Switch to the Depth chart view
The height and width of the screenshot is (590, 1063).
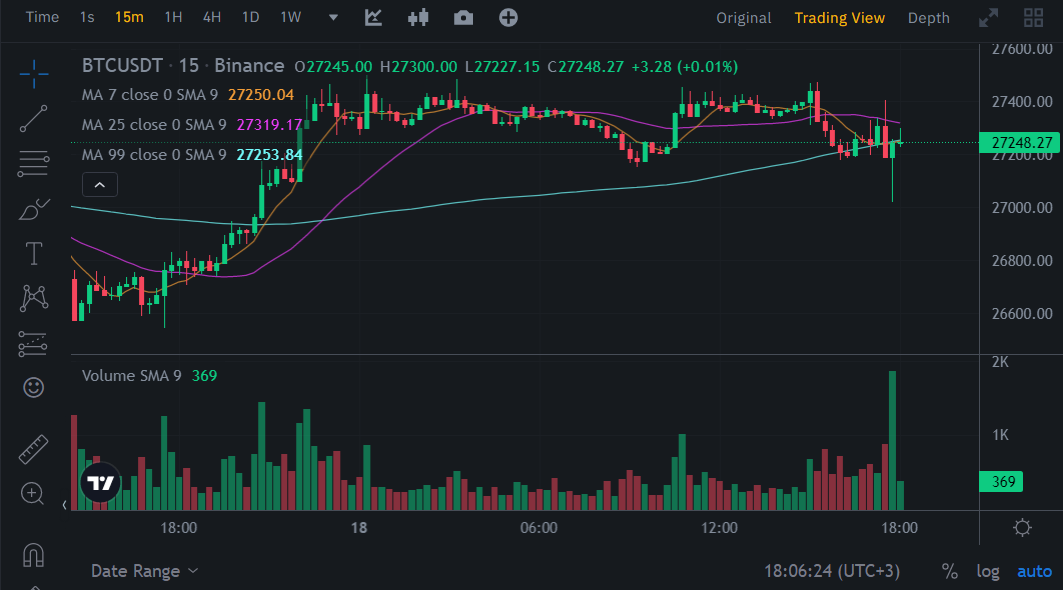coord(928,18)
